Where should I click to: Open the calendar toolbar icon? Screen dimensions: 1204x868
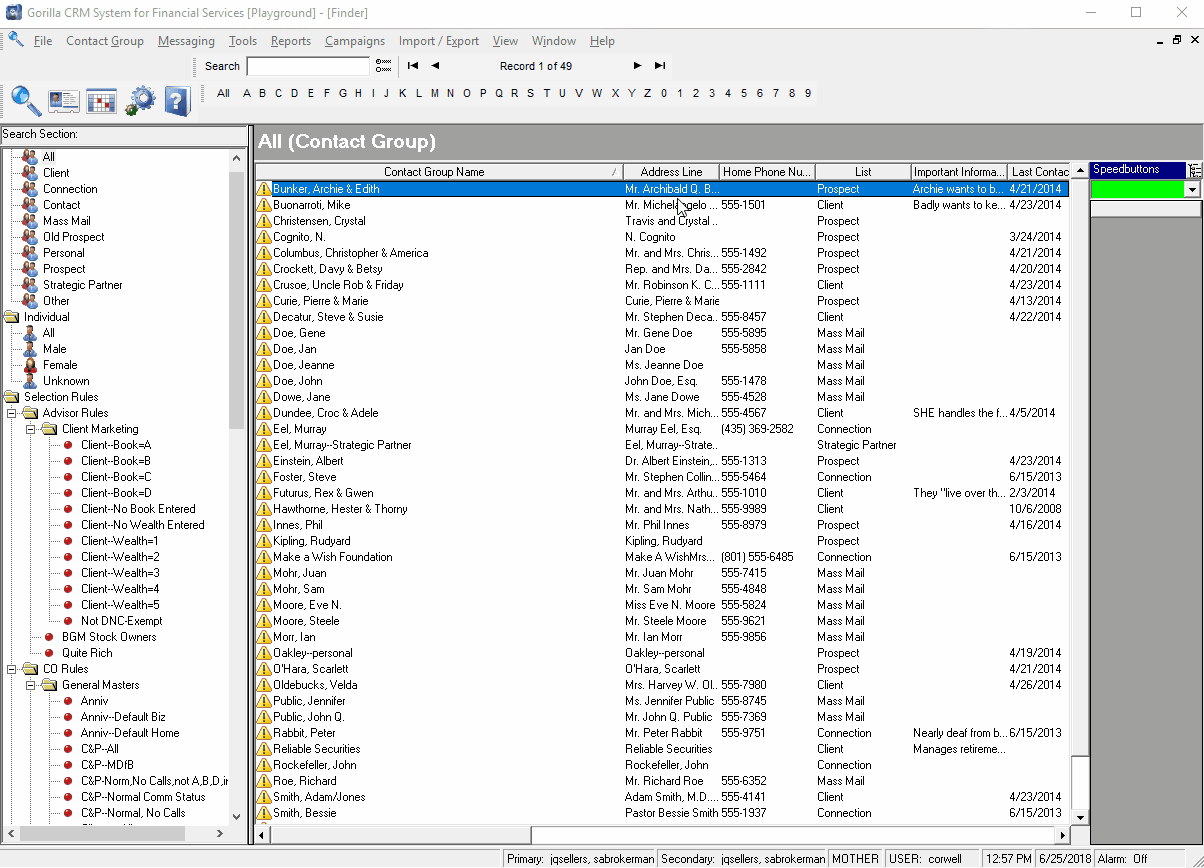point(101,101)
